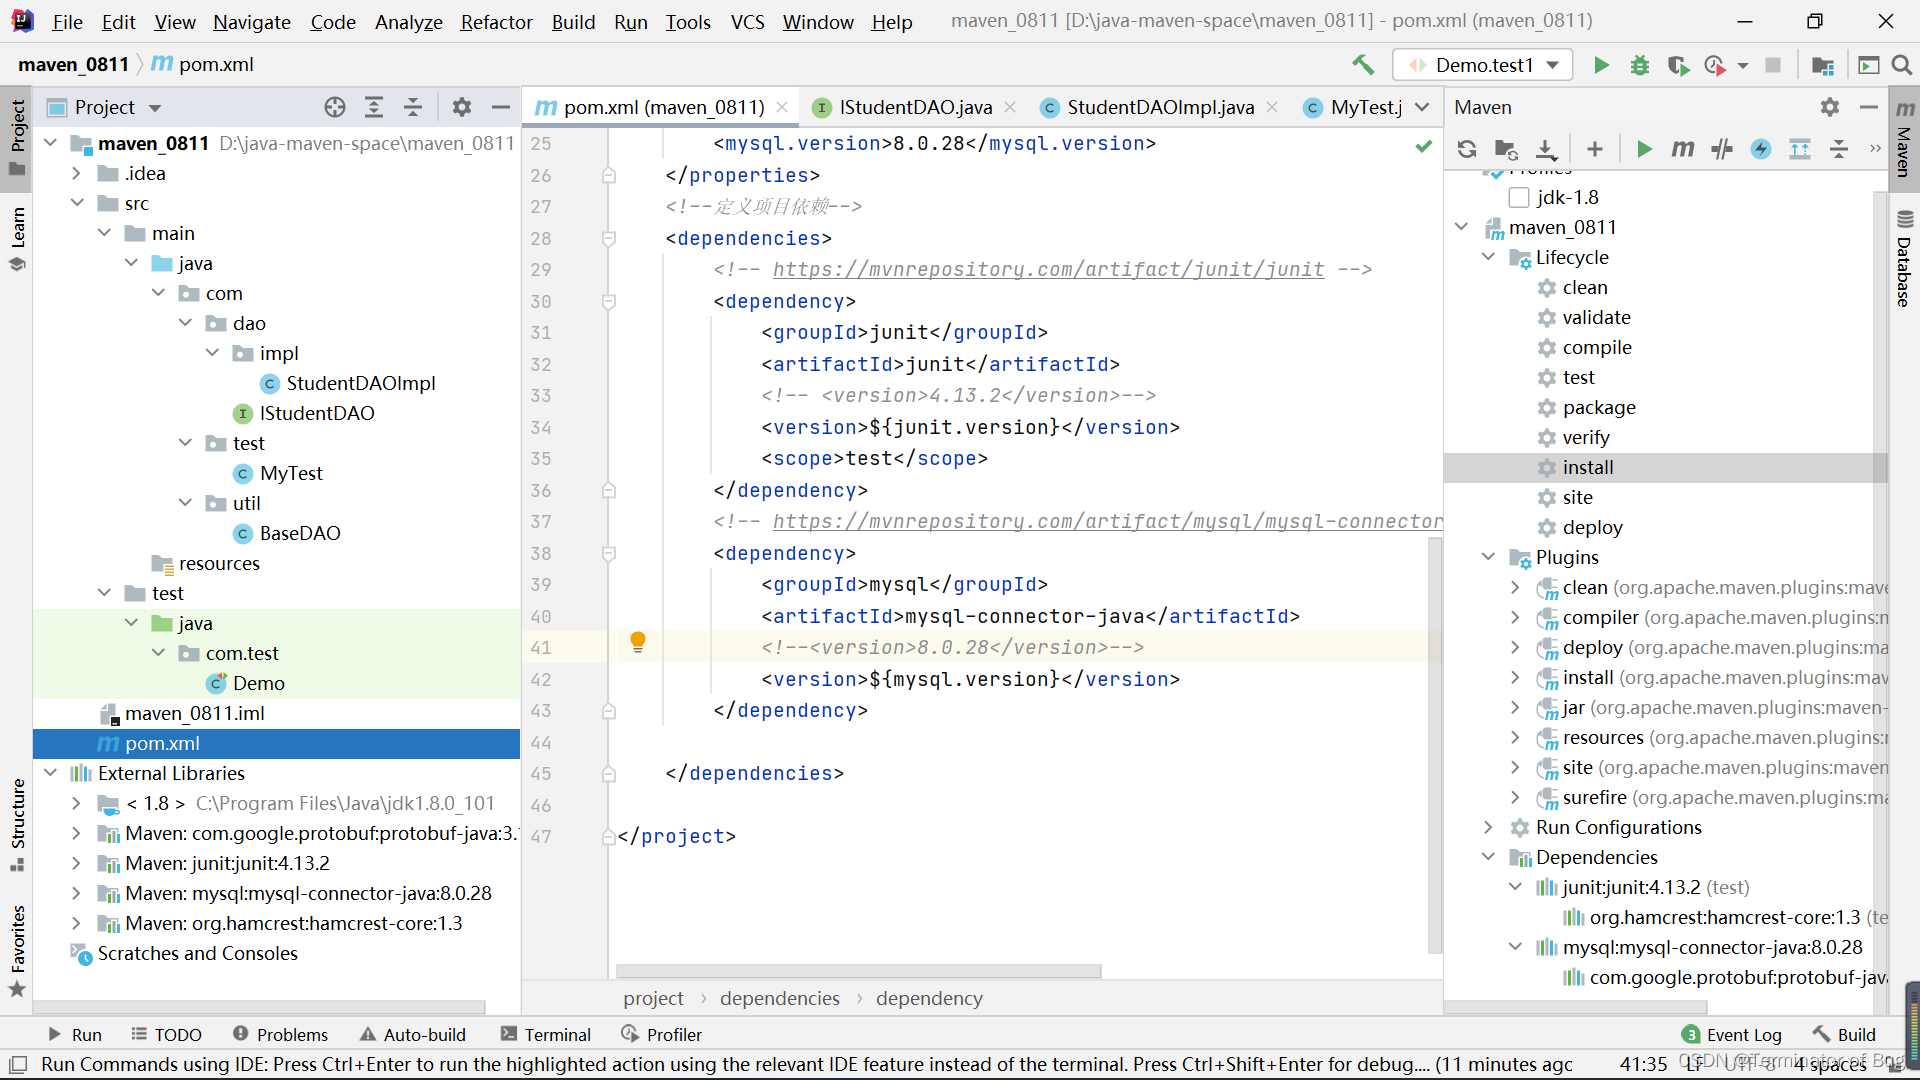Click the Search Everywhere magnifier icon
Image resolution: width=1920 pixels, height=1080 pixels.
(x=1902, y=65)
